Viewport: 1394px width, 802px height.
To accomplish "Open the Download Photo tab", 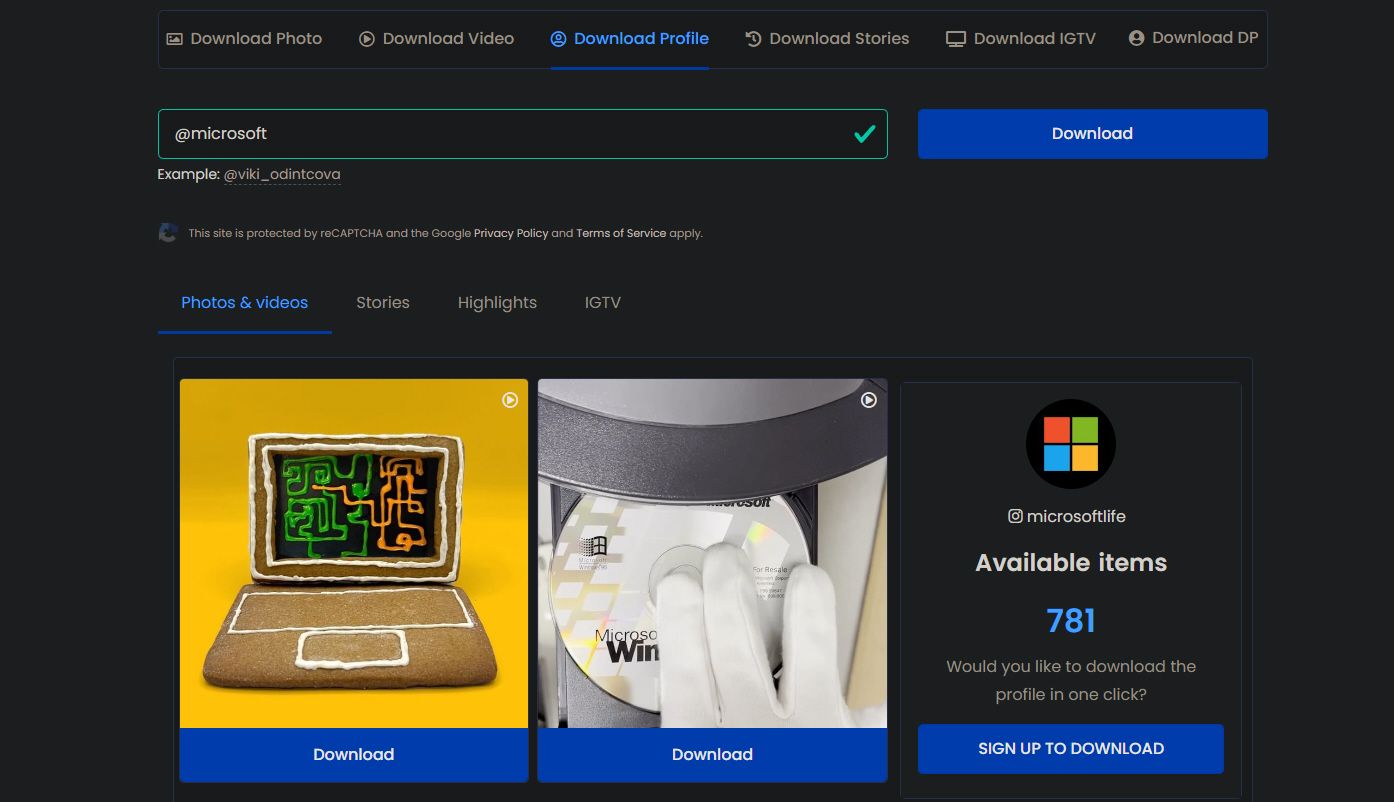I will click(244, 39).
